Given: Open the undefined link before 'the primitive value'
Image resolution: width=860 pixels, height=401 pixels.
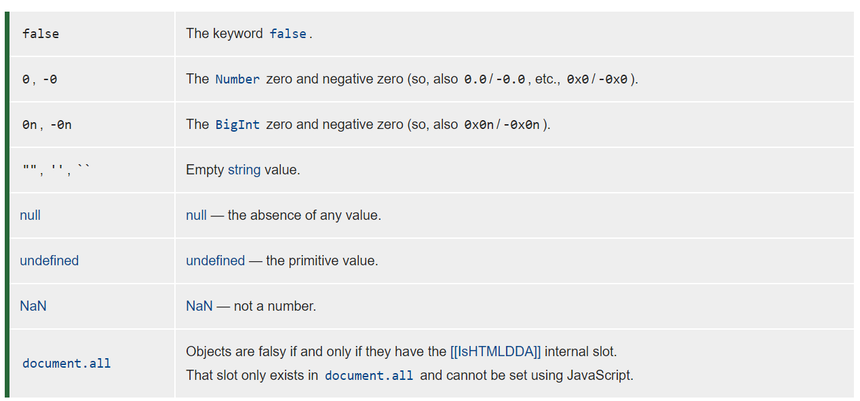Looking at the screenshot, I should click(x=215, y=260).
